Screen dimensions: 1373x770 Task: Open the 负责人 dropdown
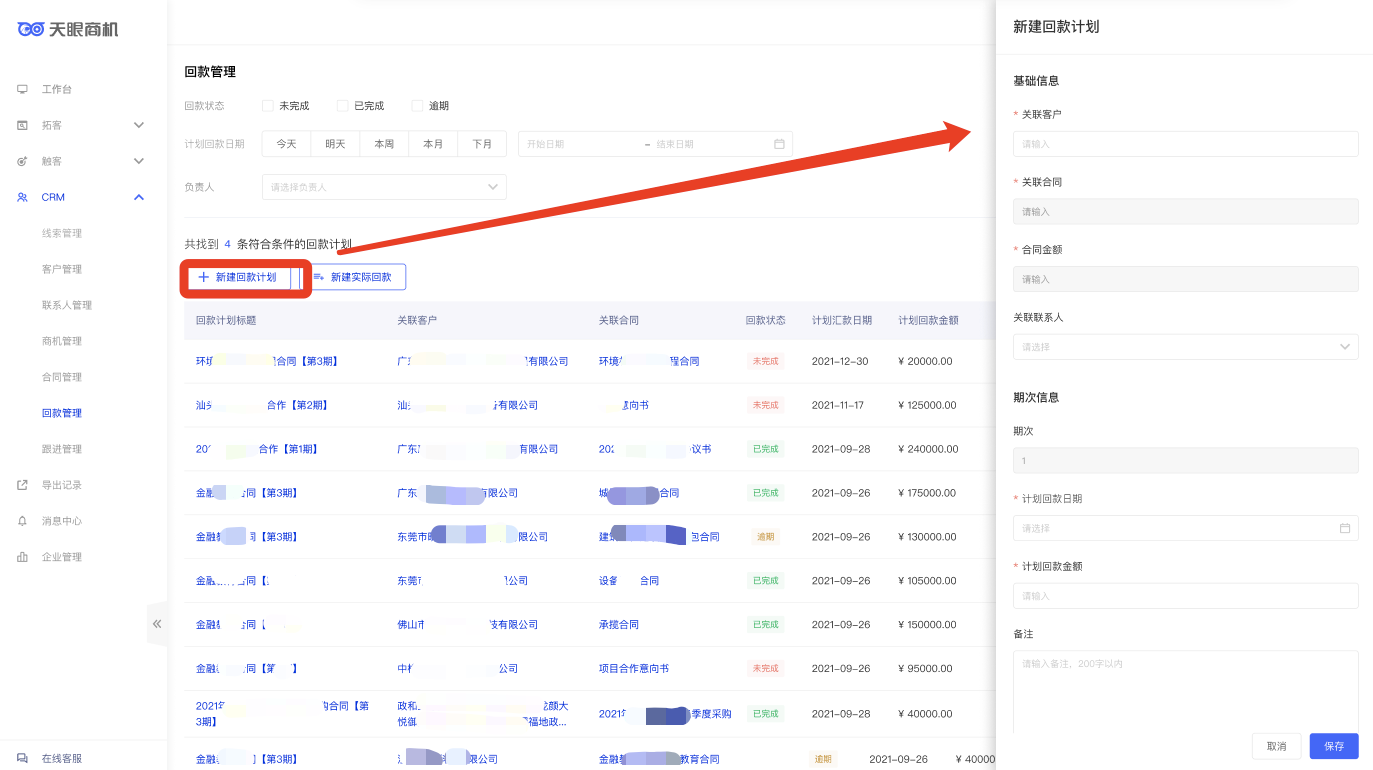click(384, 187)
